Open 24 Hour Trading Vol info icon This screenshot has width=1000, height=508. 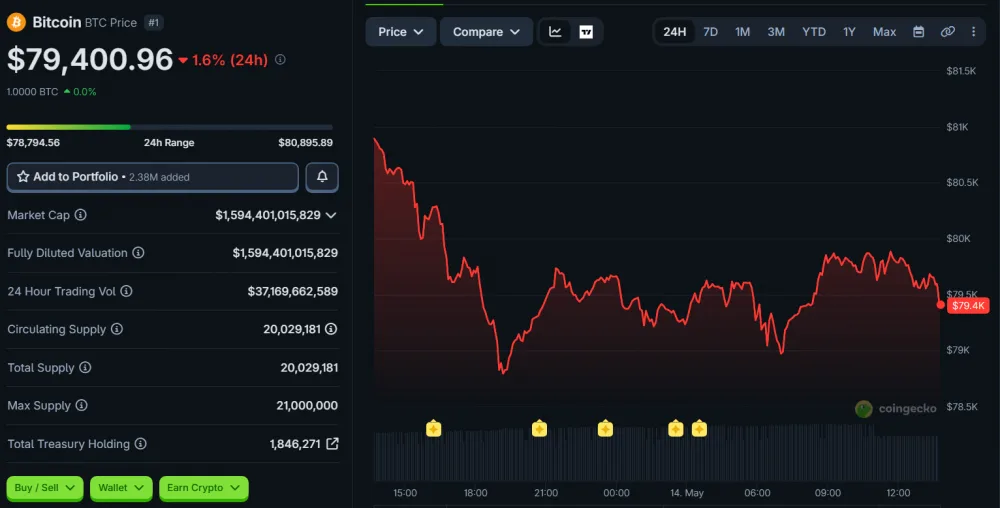pos(126,291)
